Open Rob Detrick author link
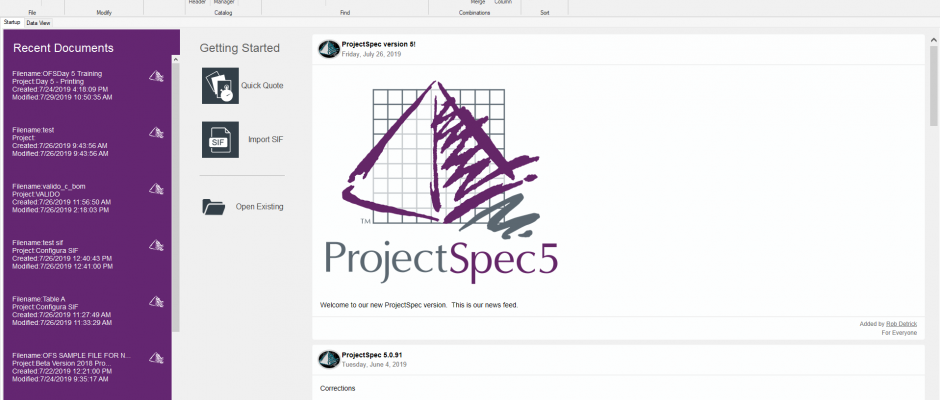 click(x=902, y=324)
